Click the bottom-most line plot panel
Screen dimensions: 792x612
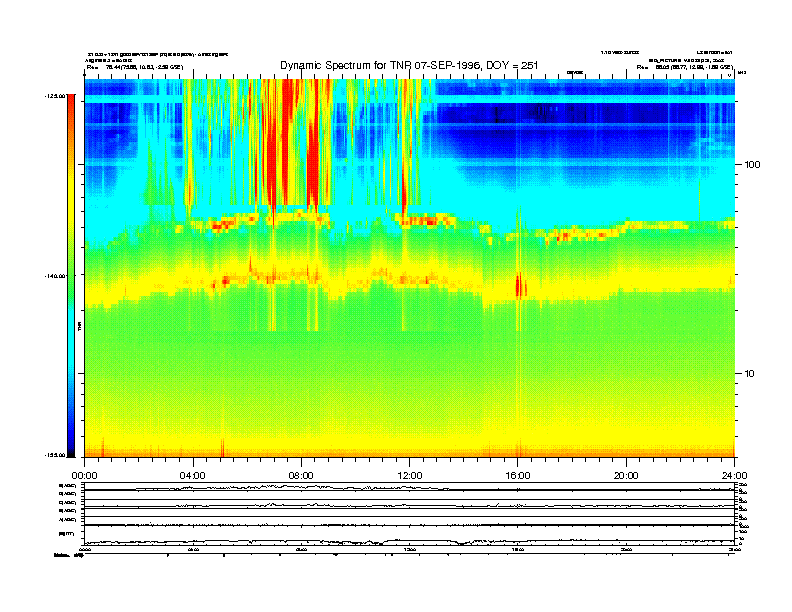click(410, 535)
